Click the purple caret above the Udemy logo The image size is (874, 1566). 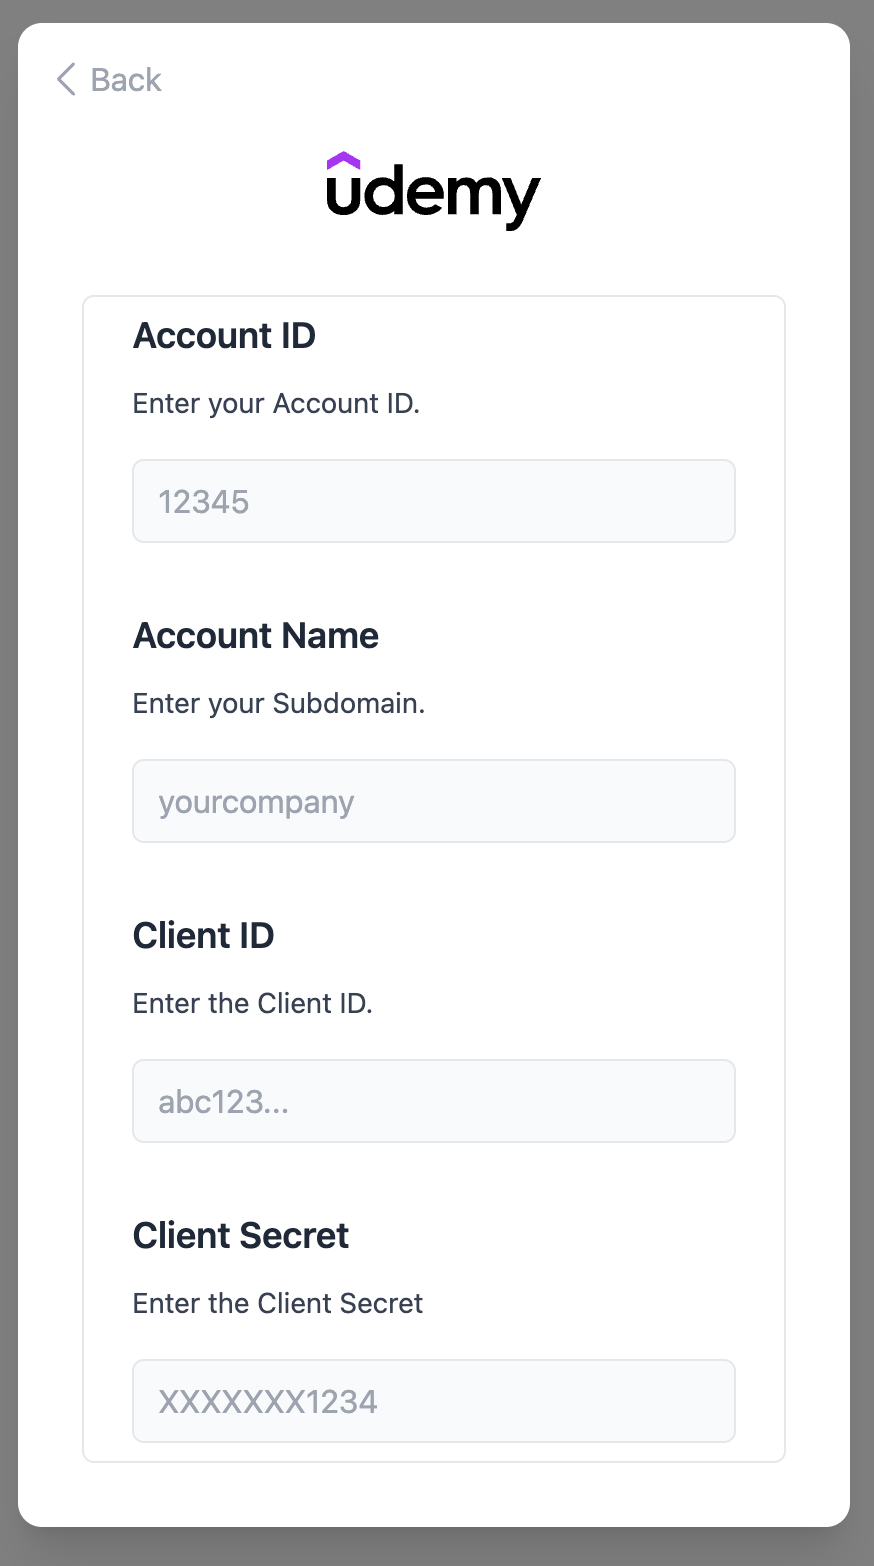point(343,160)
